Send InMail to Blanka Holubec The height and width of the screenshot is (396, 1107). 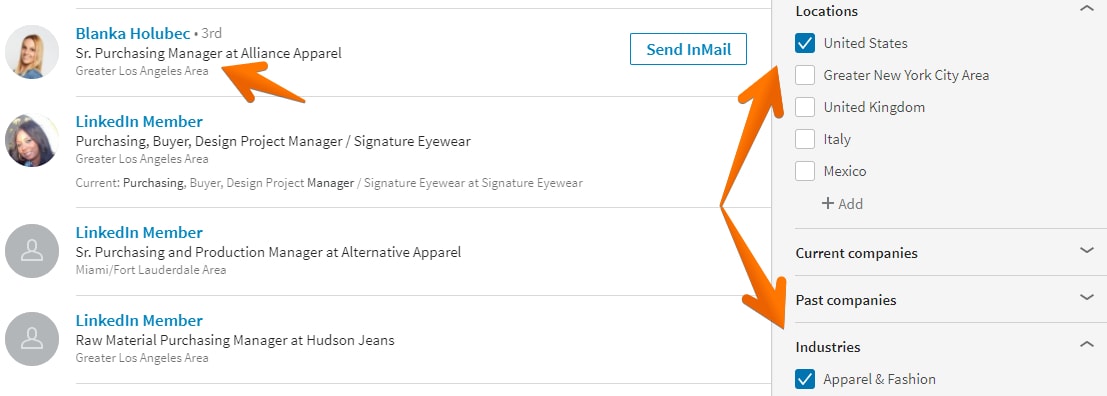click(688, 49)
